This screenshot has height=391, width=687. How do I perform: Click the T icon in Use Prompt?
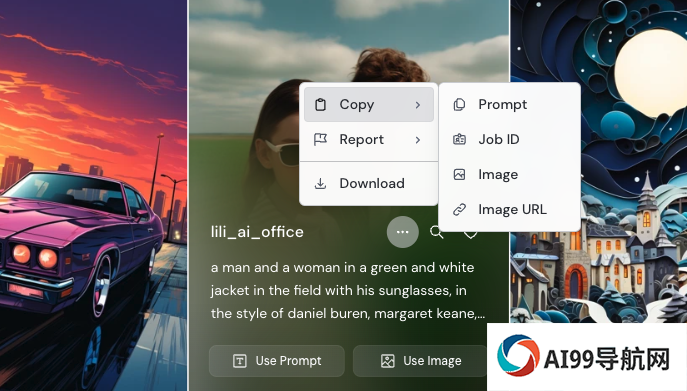pyautogui.click(x=240, y=361)
